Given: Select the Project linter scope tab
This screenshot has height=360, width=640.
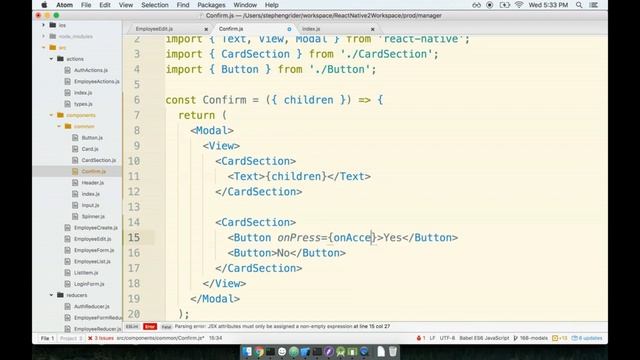Looking at the screenshot, I should tap(71, 338).
